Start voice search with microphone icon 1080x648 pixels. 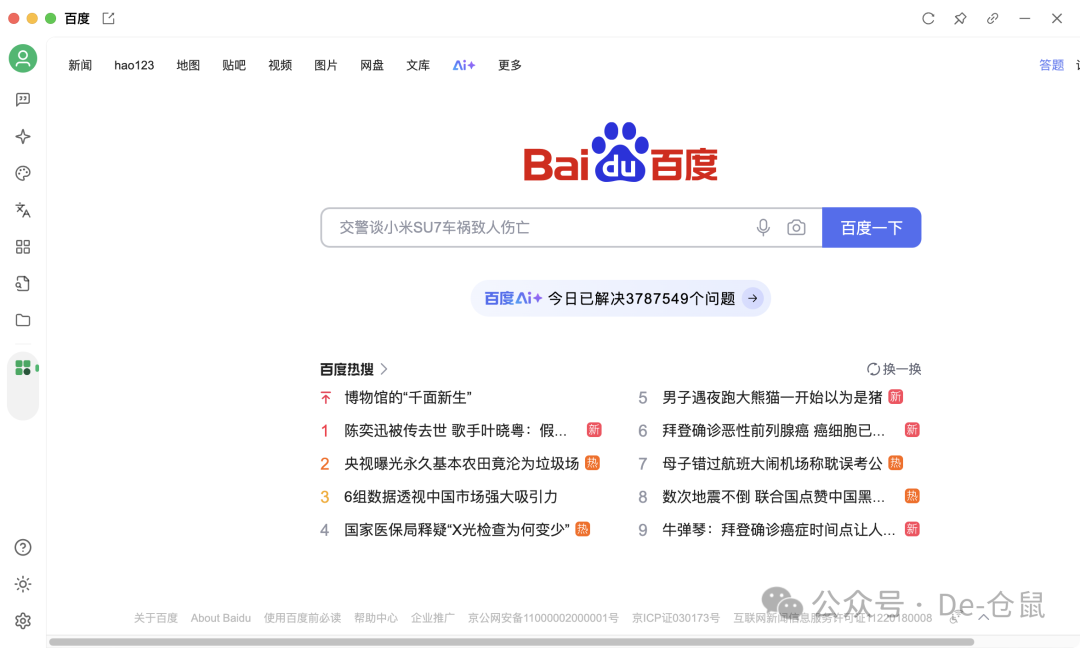click(763, 227)
